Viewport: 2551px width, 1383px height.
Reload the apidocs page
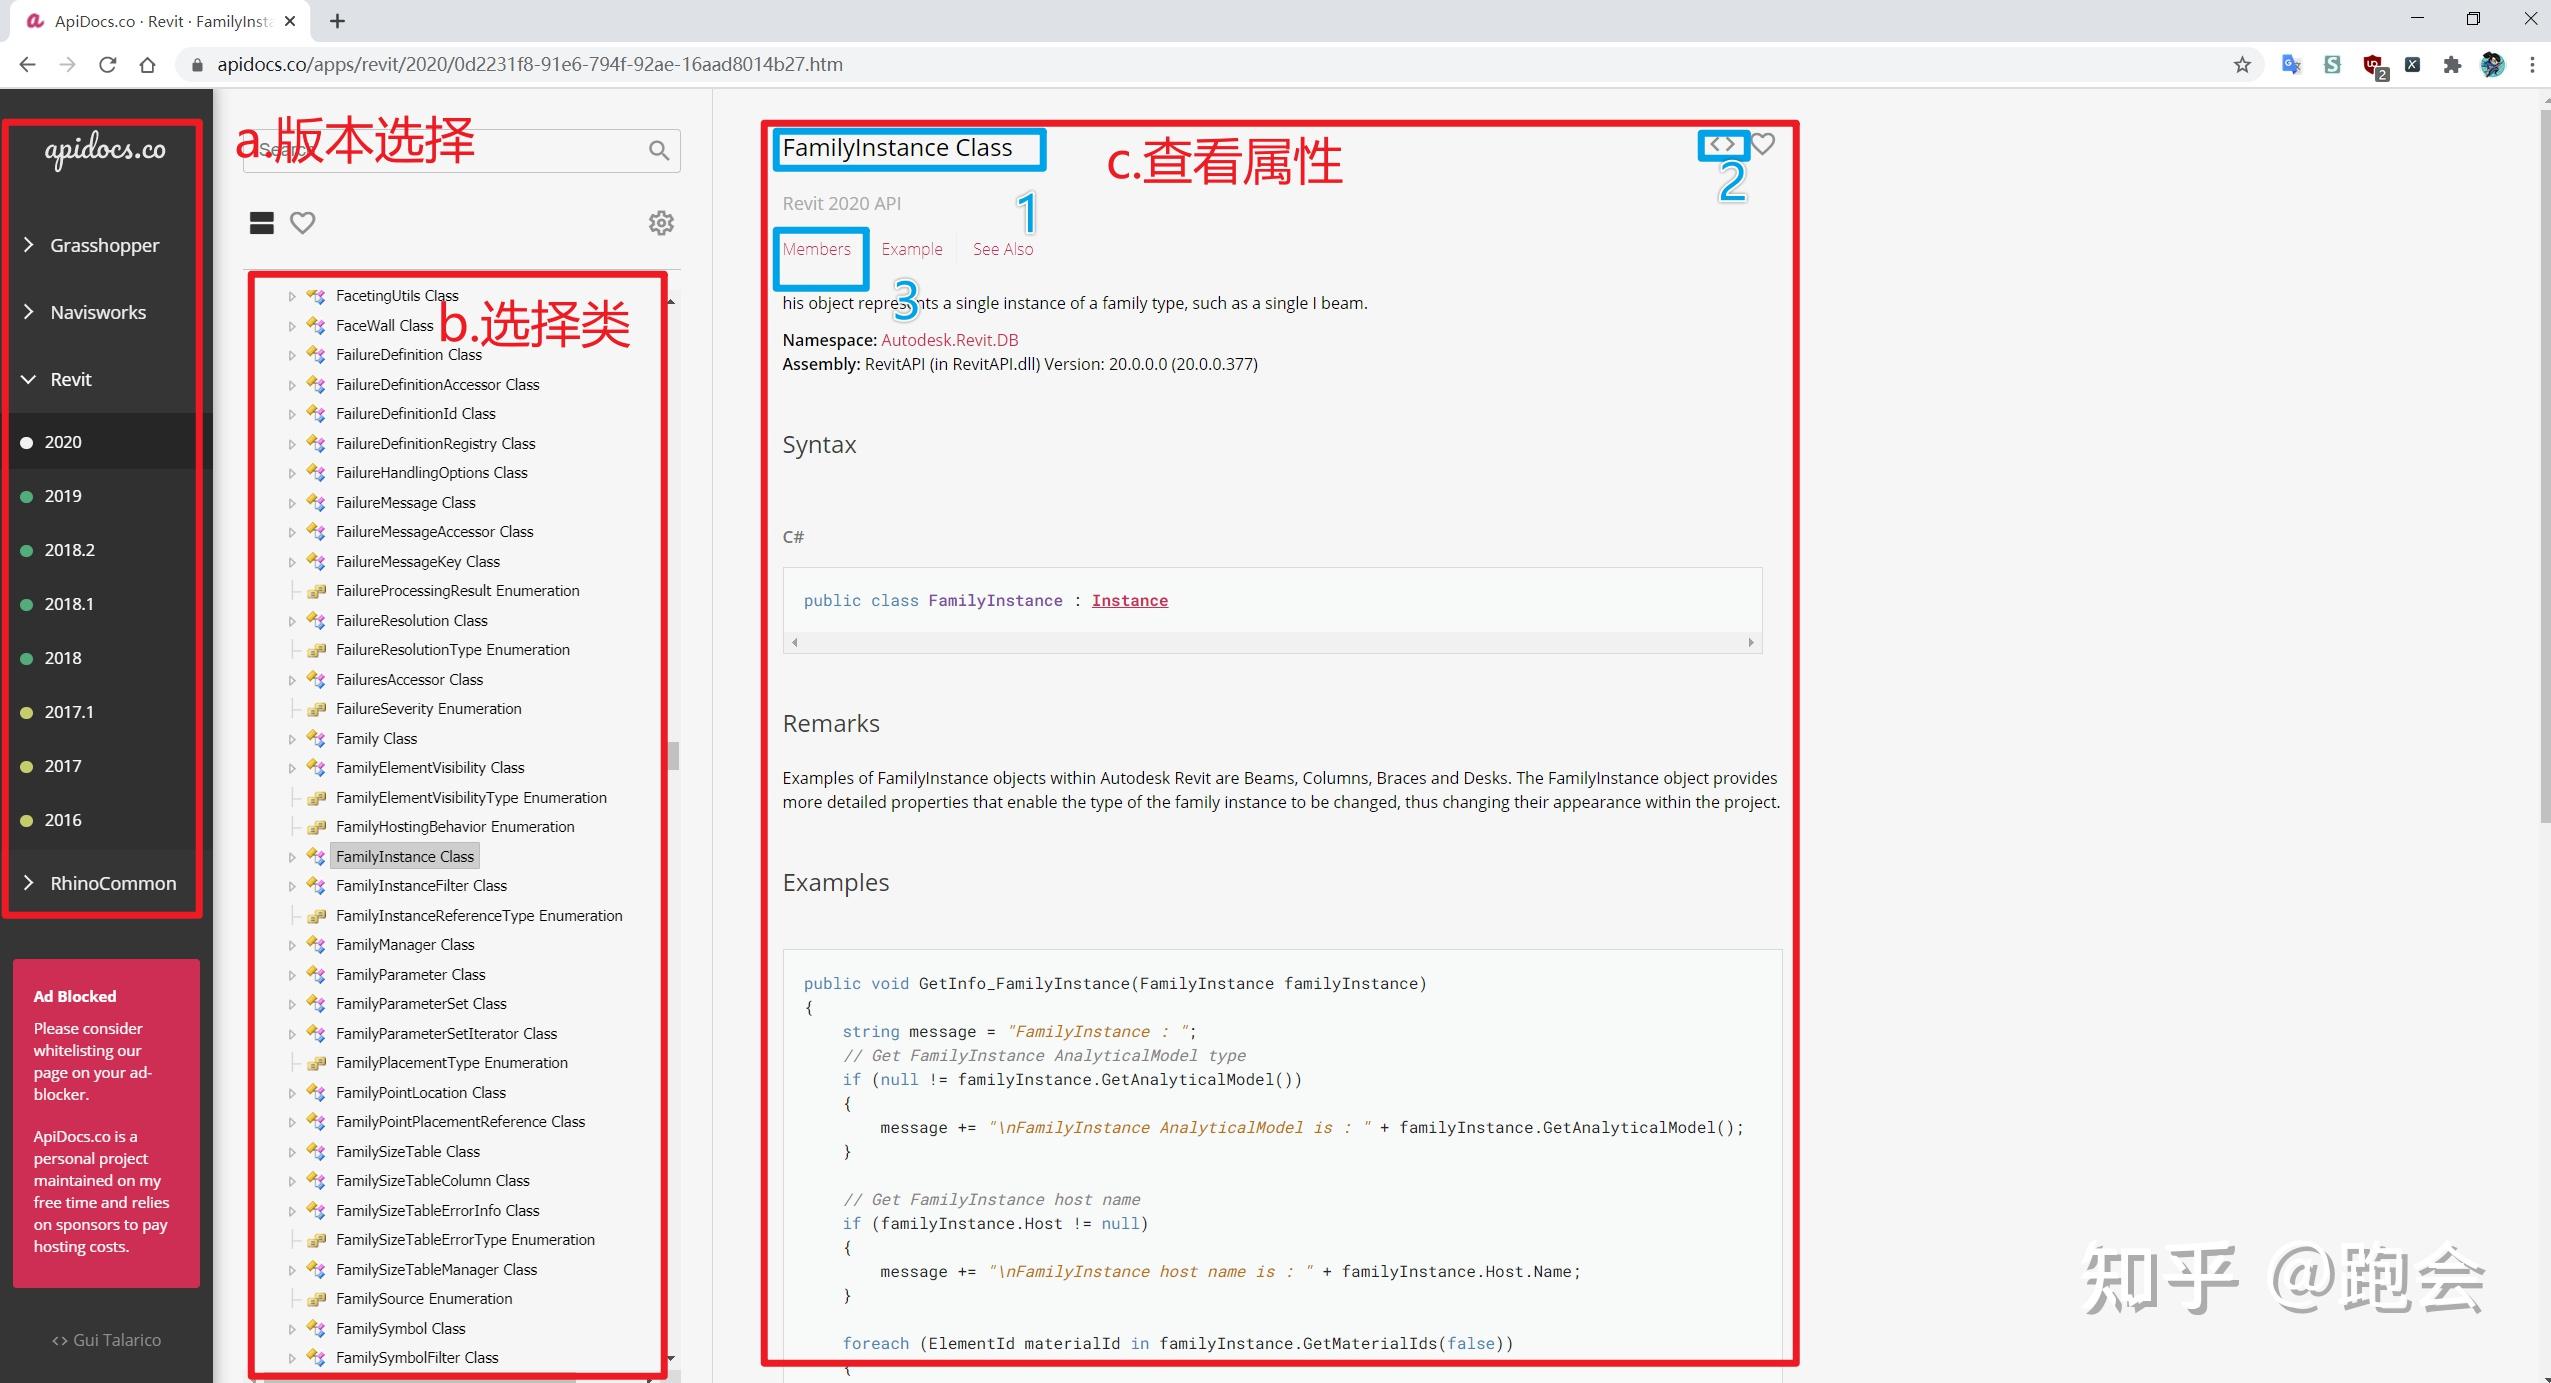tap(107, 65)
